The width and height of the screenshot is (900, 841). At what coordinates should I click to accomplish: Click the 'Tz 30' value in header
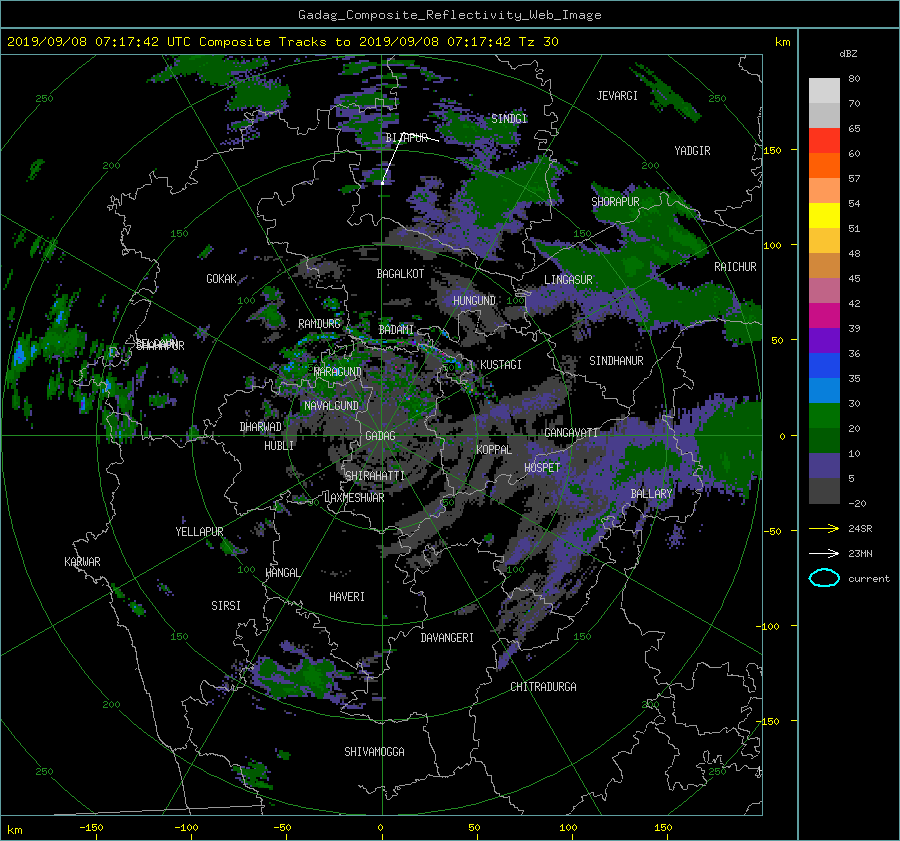click(x=538, y=42)
